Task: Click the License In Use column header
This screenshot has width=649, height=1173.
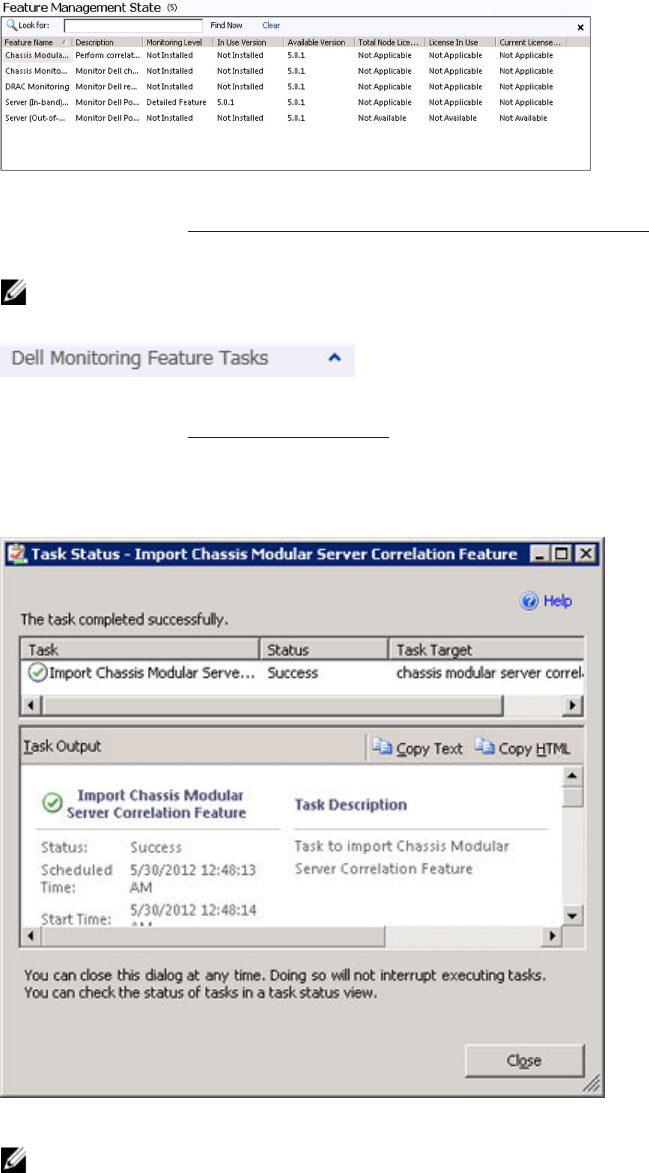Action: tap(460, 43)
